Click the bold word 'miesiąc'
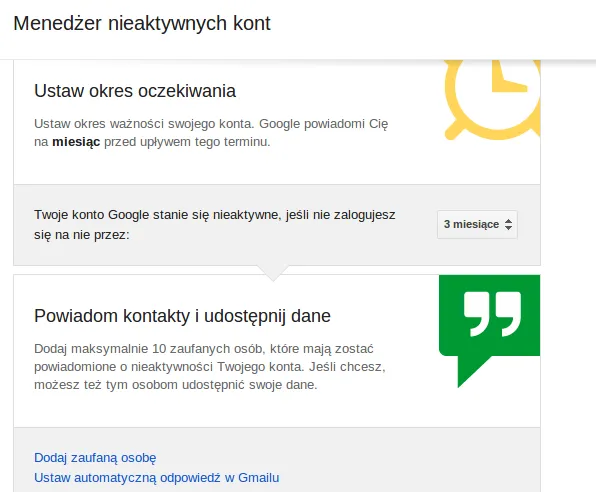The width and height of the screenshot is (596, 492). [x=76, y=142]
